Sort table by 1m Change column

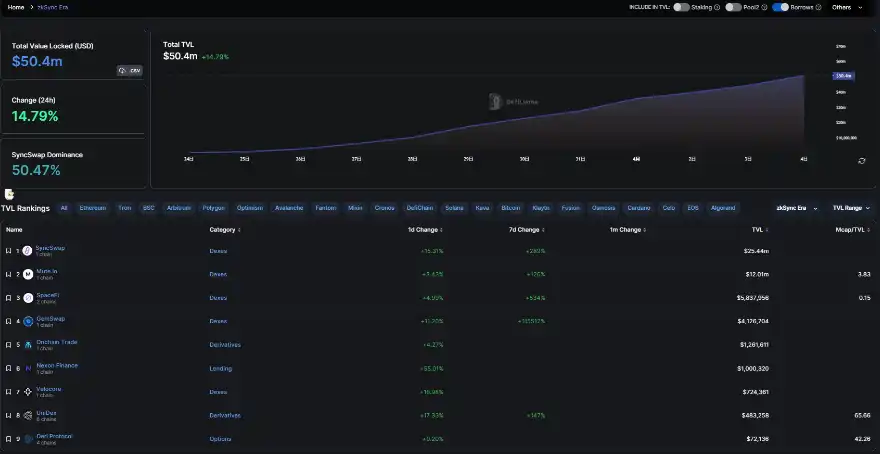click(x=628, y=230)
